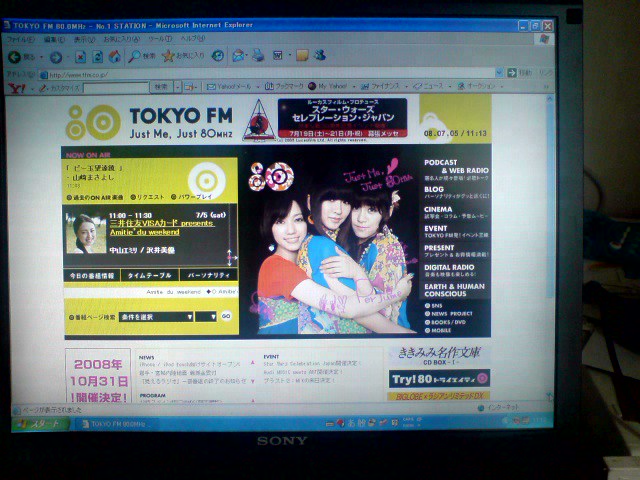
Task: Click the Try! 80 banner
Action: pos(439,379)
